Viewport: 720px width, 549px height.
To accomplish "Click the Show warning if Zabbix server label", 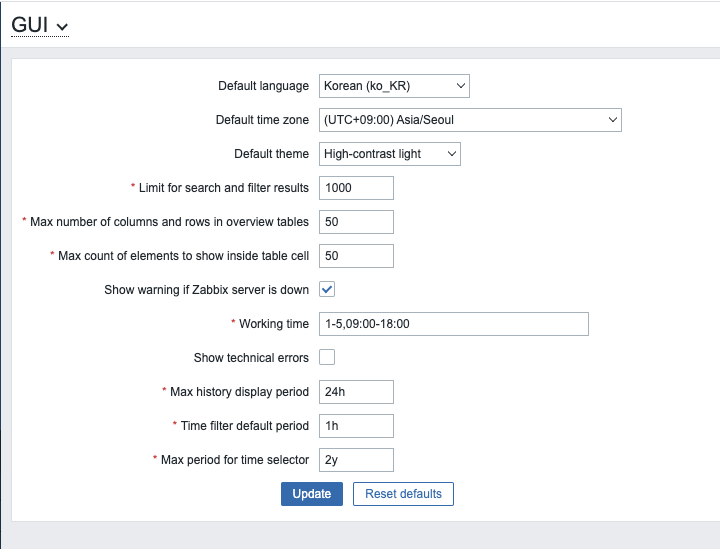I will (207, 290).
